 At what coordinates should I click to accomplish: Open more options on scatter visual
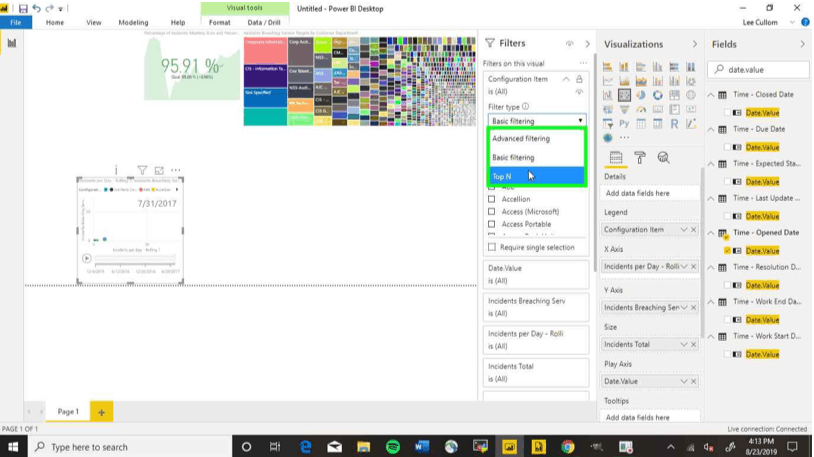point(176,170)
